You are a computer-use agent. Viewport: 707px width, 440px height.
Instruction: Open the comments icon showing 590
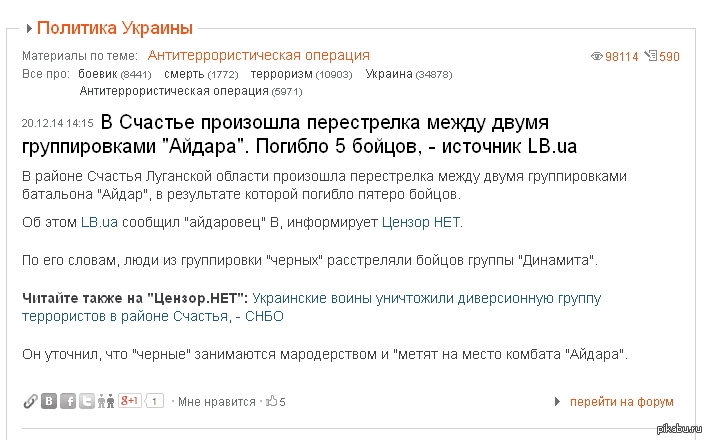pyautogui.click(x=651, y=56)
